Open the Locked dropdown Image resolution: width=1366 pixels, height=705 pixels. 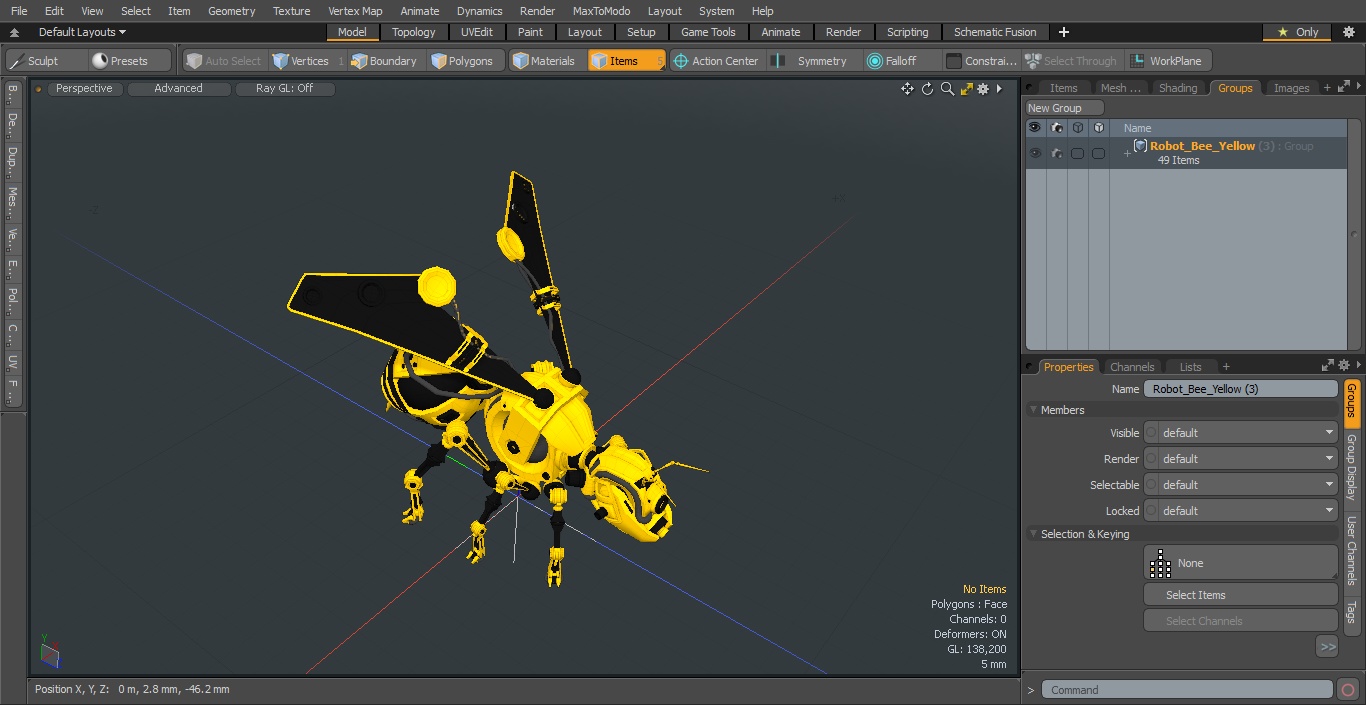pos(1248,511)
